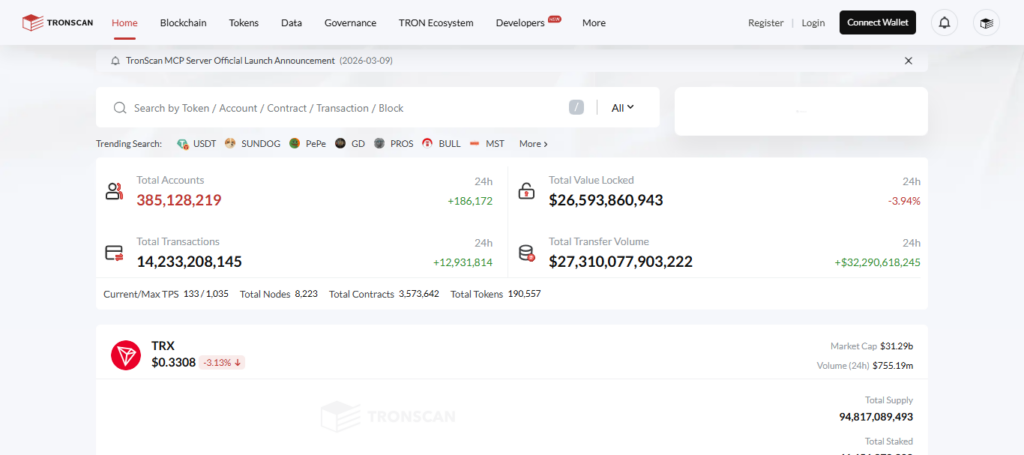
Task: Open the Developers menu
Action: pyautogui.click(x=520, y=23)
